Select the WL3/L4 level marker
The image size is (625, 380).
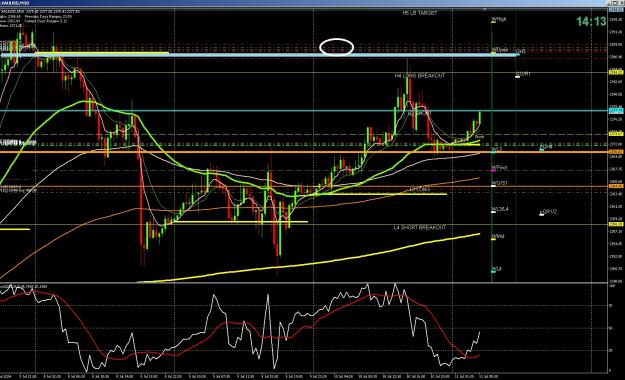493,212
